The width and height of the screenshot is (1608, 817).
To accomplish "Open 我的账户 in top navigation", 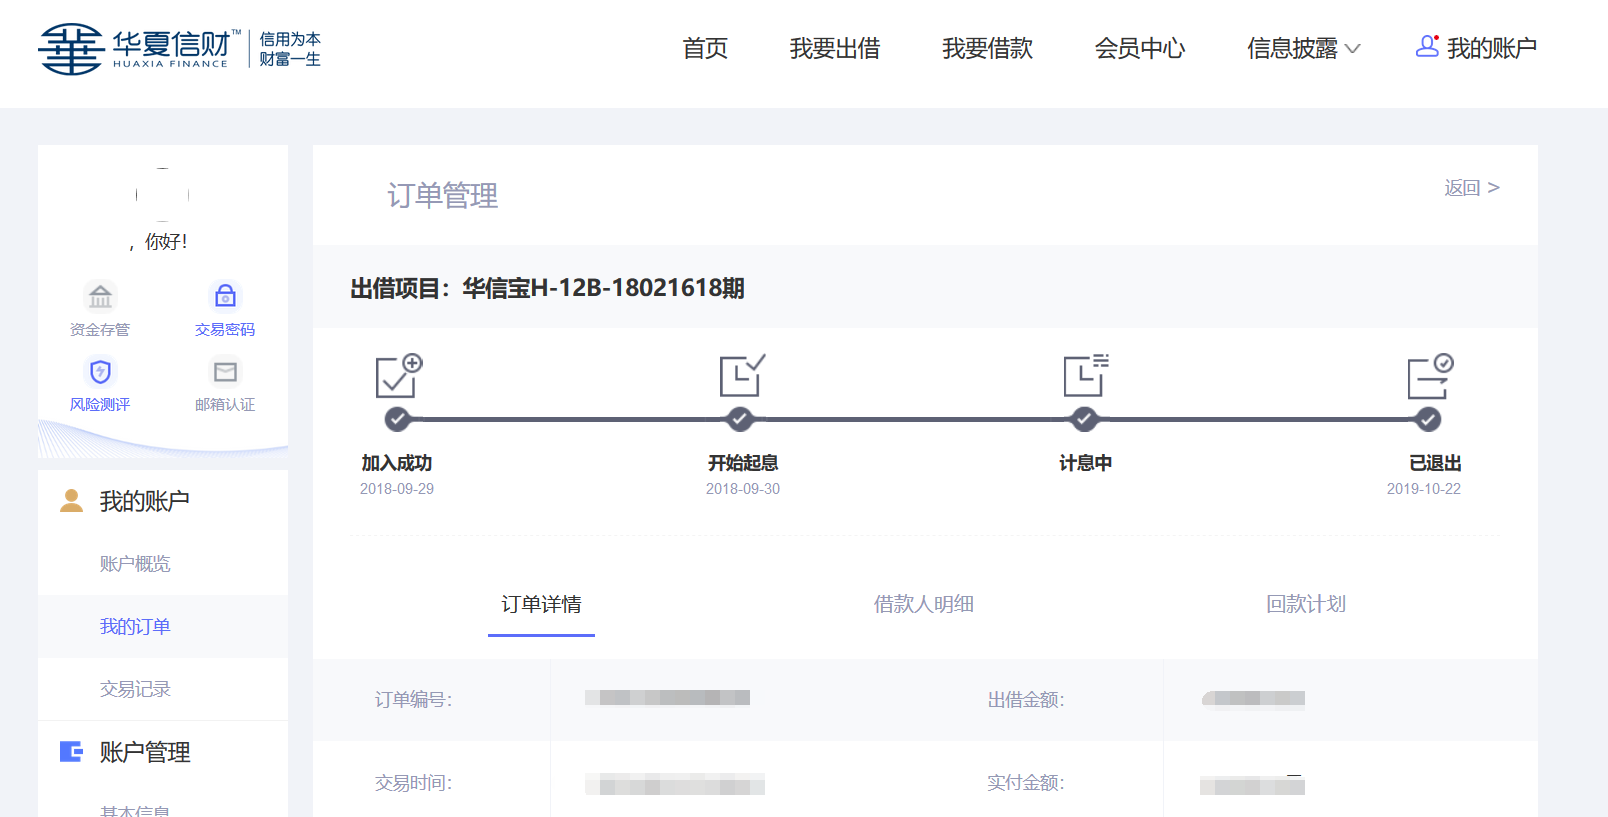I will point(1492,48).
